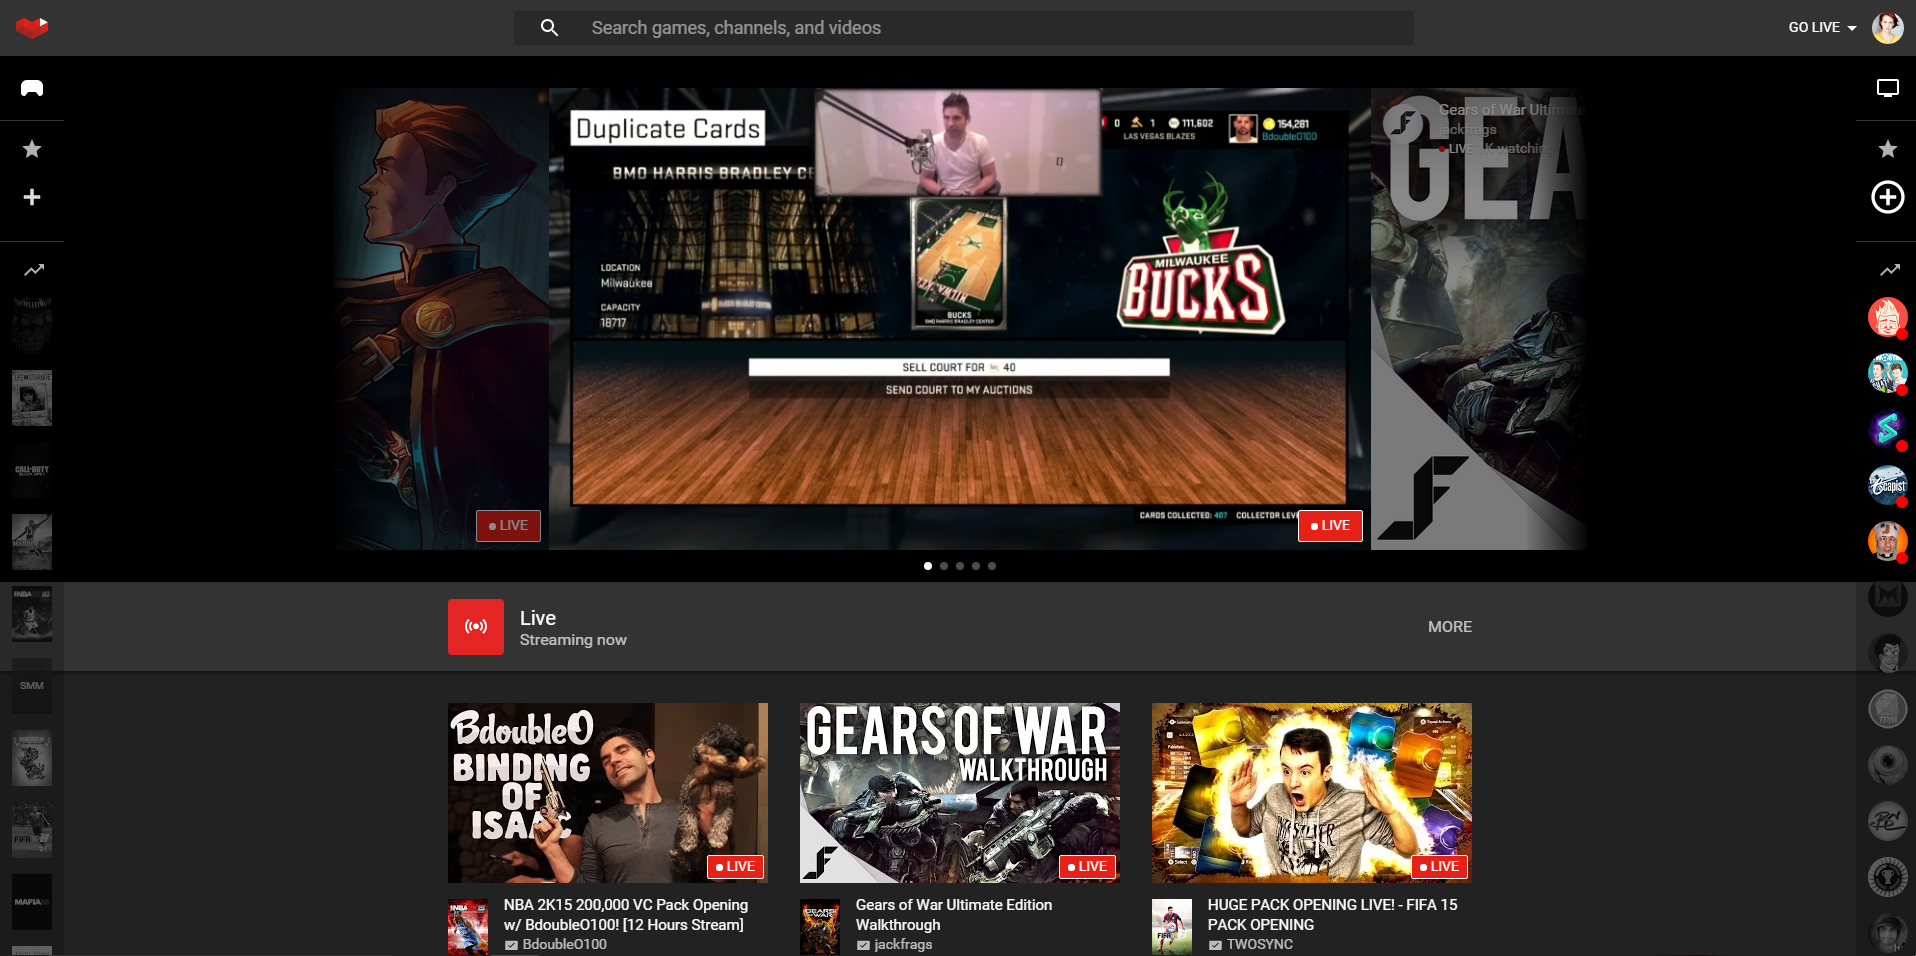The image size is (1916, 956).
Task: Open NBA 2K15 game cover beside first video
Action: click(468, 928)
